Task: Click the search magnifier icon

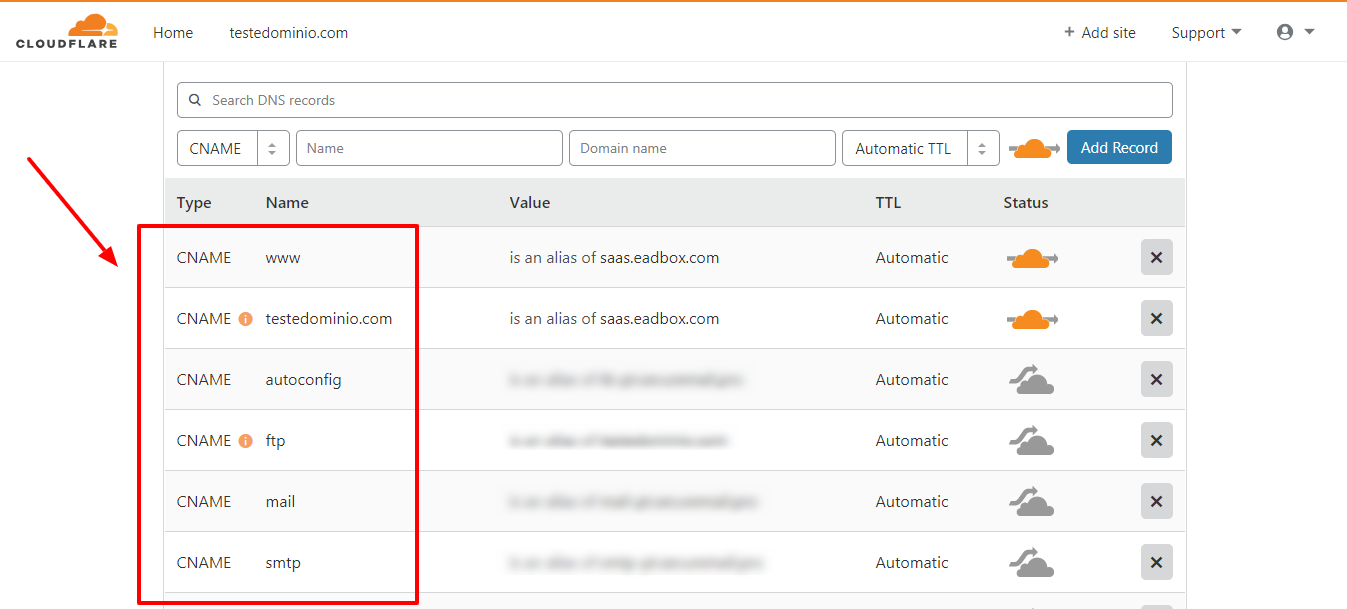Action: (x=195, y=100)
